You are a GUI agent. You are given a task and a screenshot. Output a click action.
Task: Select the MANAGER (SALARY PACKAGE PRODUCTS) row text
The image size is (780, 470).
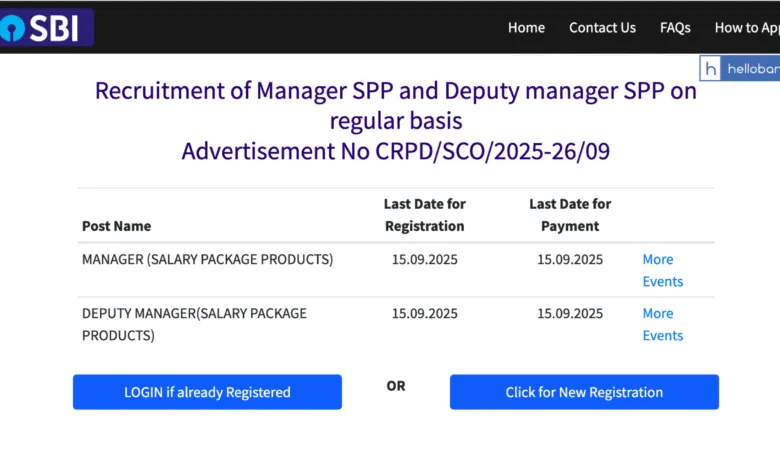[207, 260]
